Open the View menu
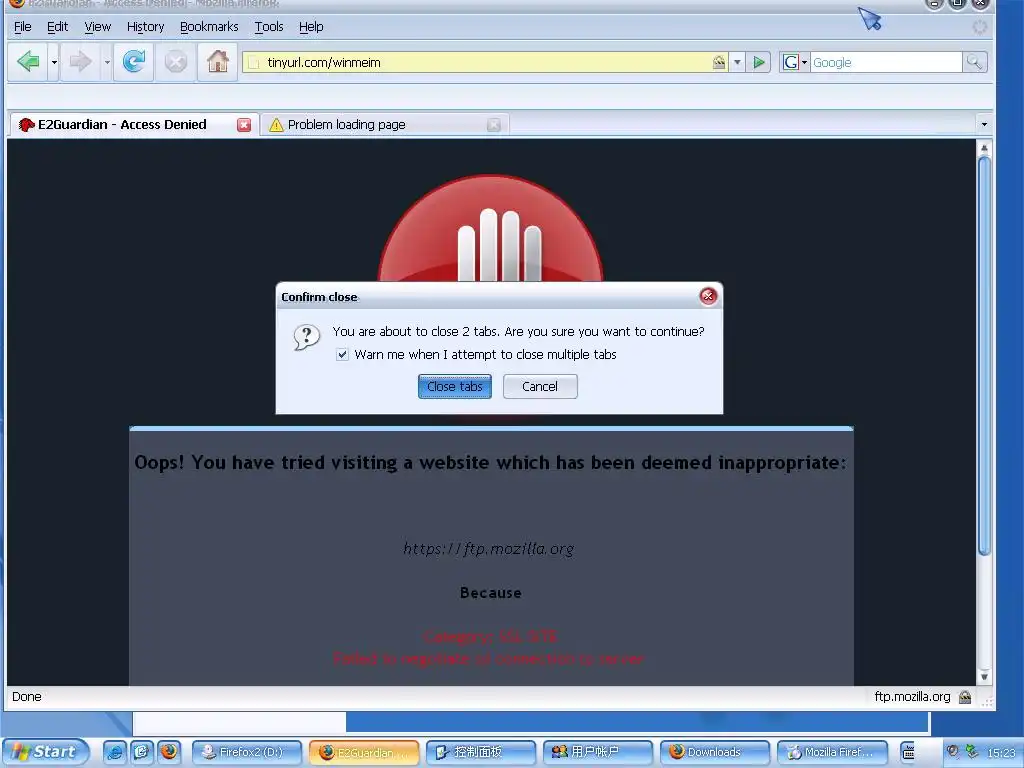Viewport: 1024px width, 768px height. pos(97,27)
